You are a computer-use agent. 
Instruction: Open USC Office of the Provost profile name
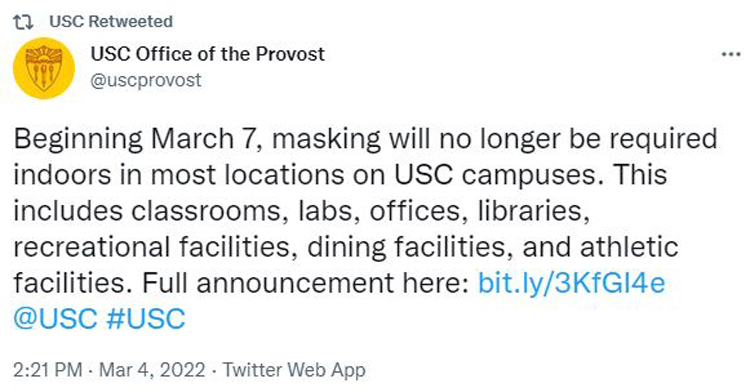208,54
